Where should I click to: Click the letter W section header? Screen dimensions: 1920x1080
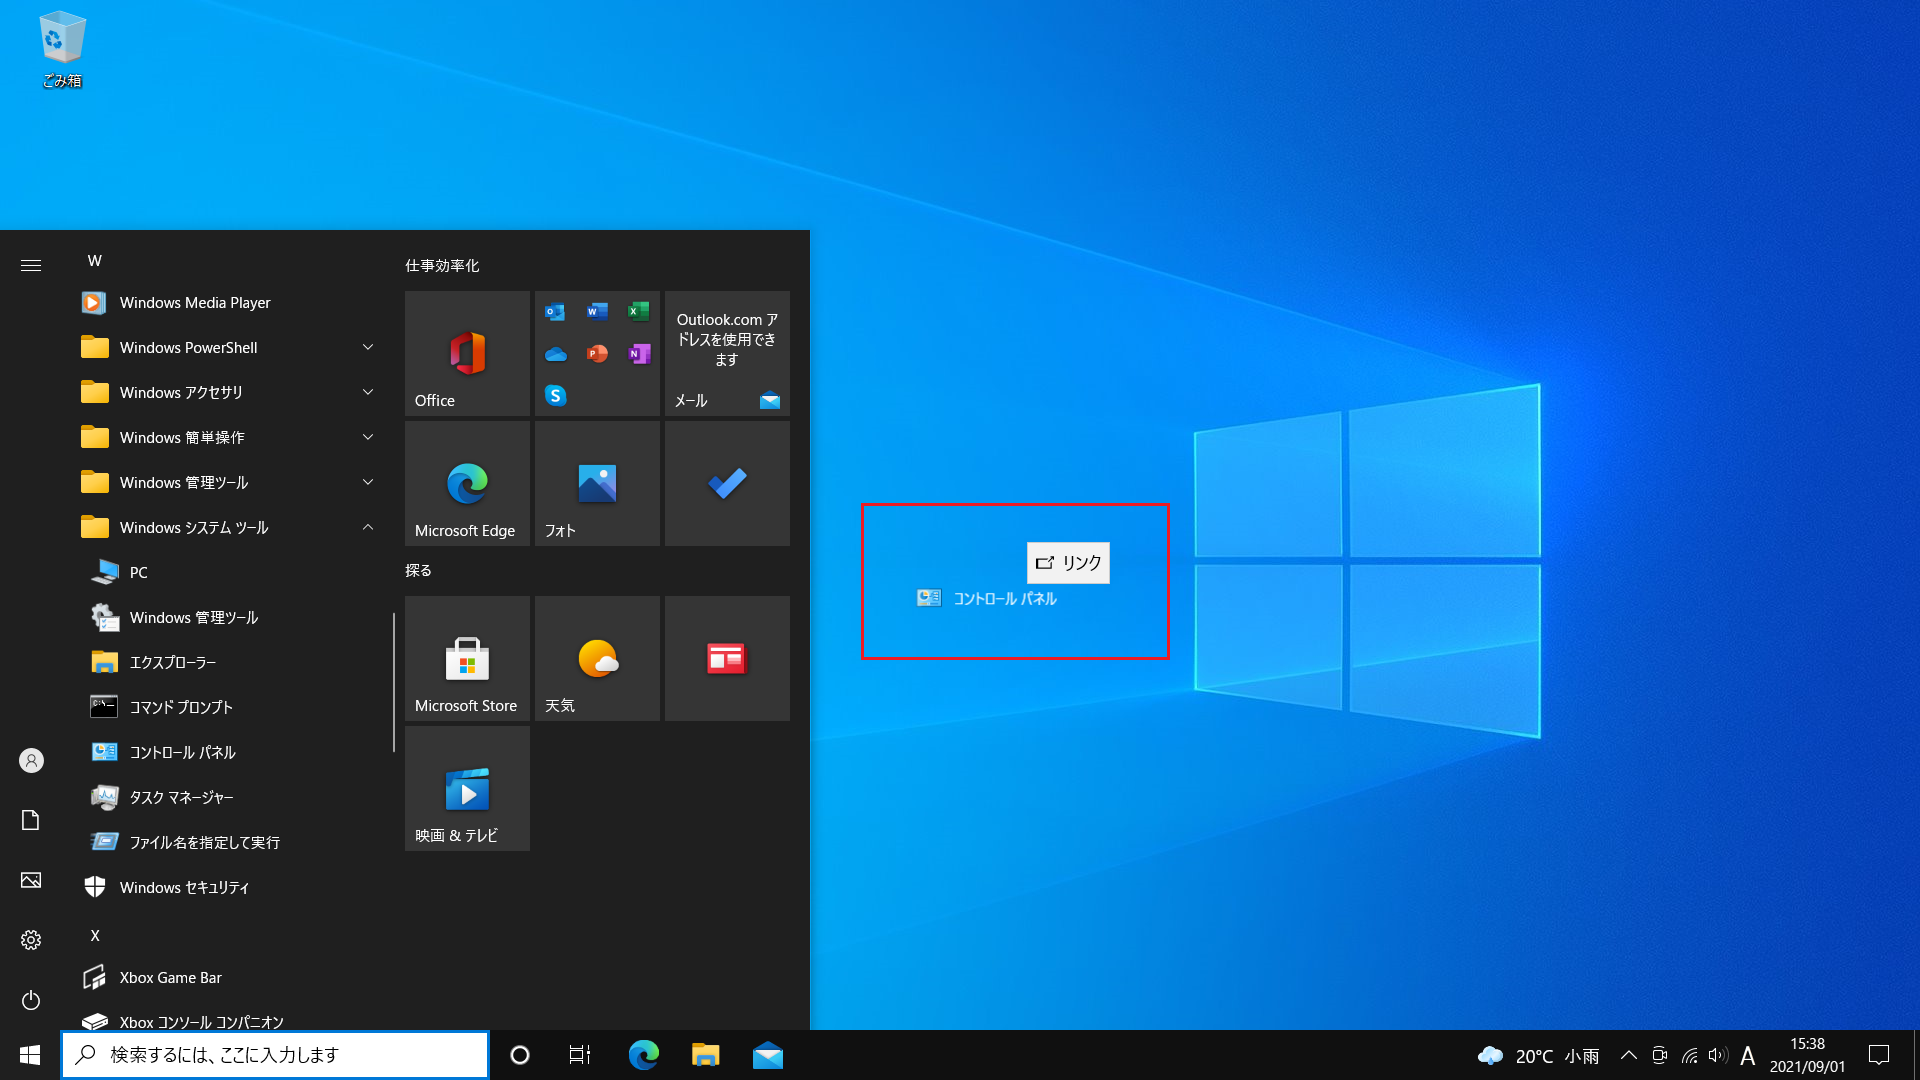coord(95,260)
